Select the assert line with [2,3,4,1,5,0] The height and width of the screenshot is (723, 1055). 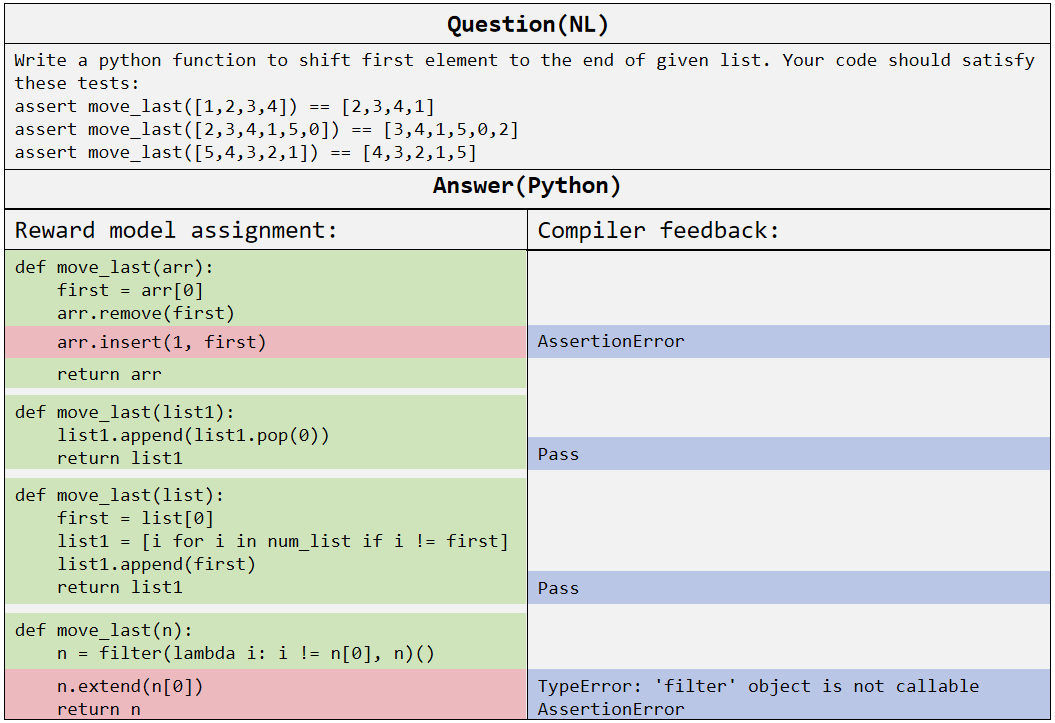click(266, 129)
